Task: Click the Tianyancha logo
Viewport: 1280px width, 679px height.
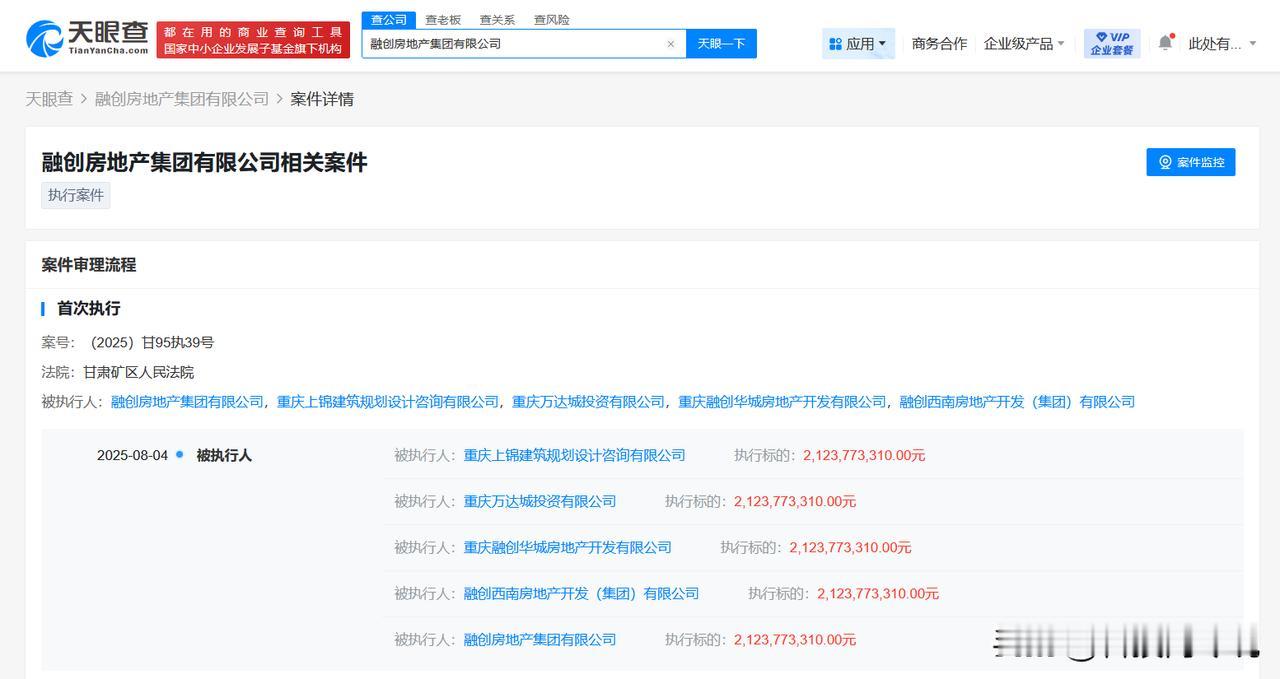Action: point(88,38)
